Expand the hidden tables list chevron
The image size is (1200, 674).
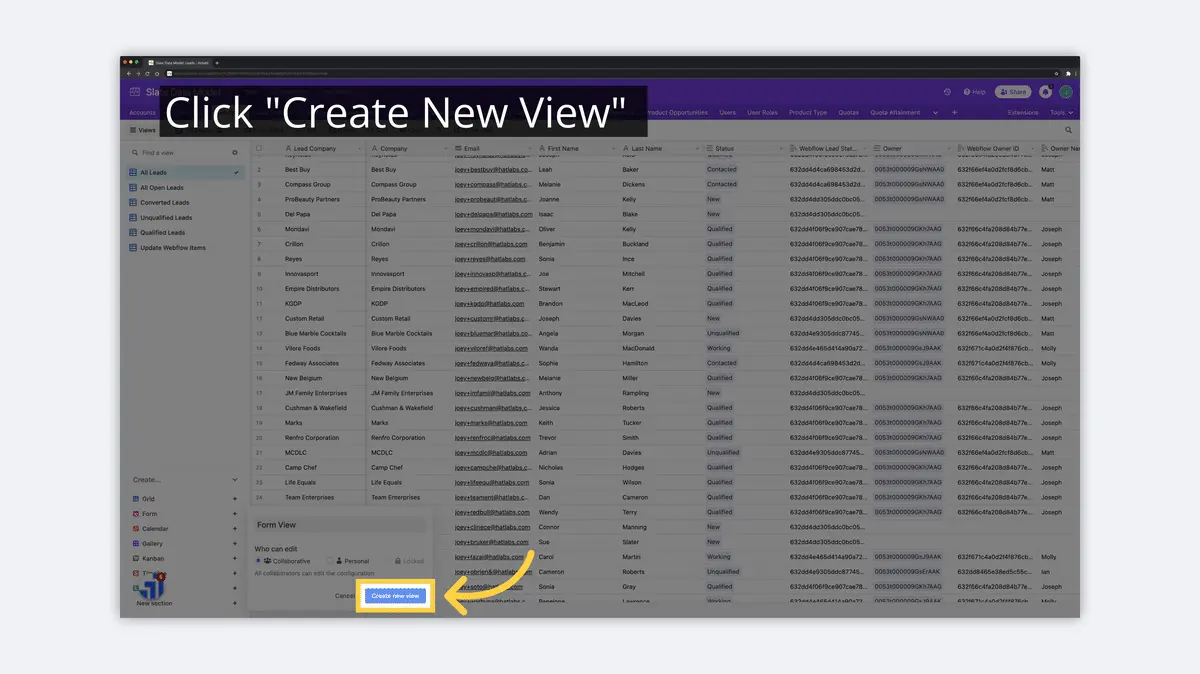936,113
